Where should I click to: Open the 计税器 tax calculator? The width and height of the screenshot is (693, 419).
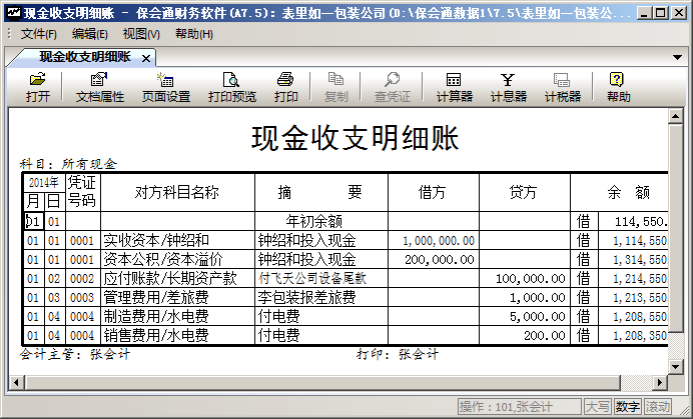pos(562,88)
